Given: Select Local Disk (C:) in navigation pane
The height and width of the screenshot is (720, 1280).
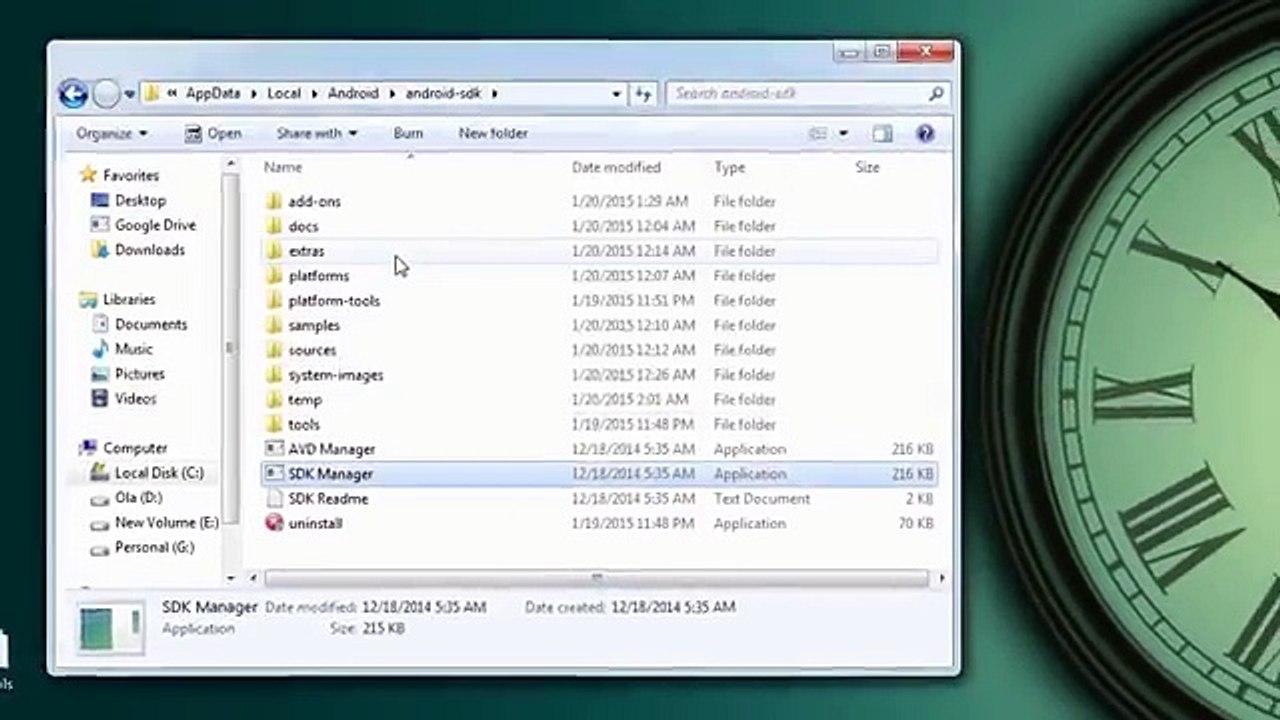Looking at the screenshot, I should [159, 473].
